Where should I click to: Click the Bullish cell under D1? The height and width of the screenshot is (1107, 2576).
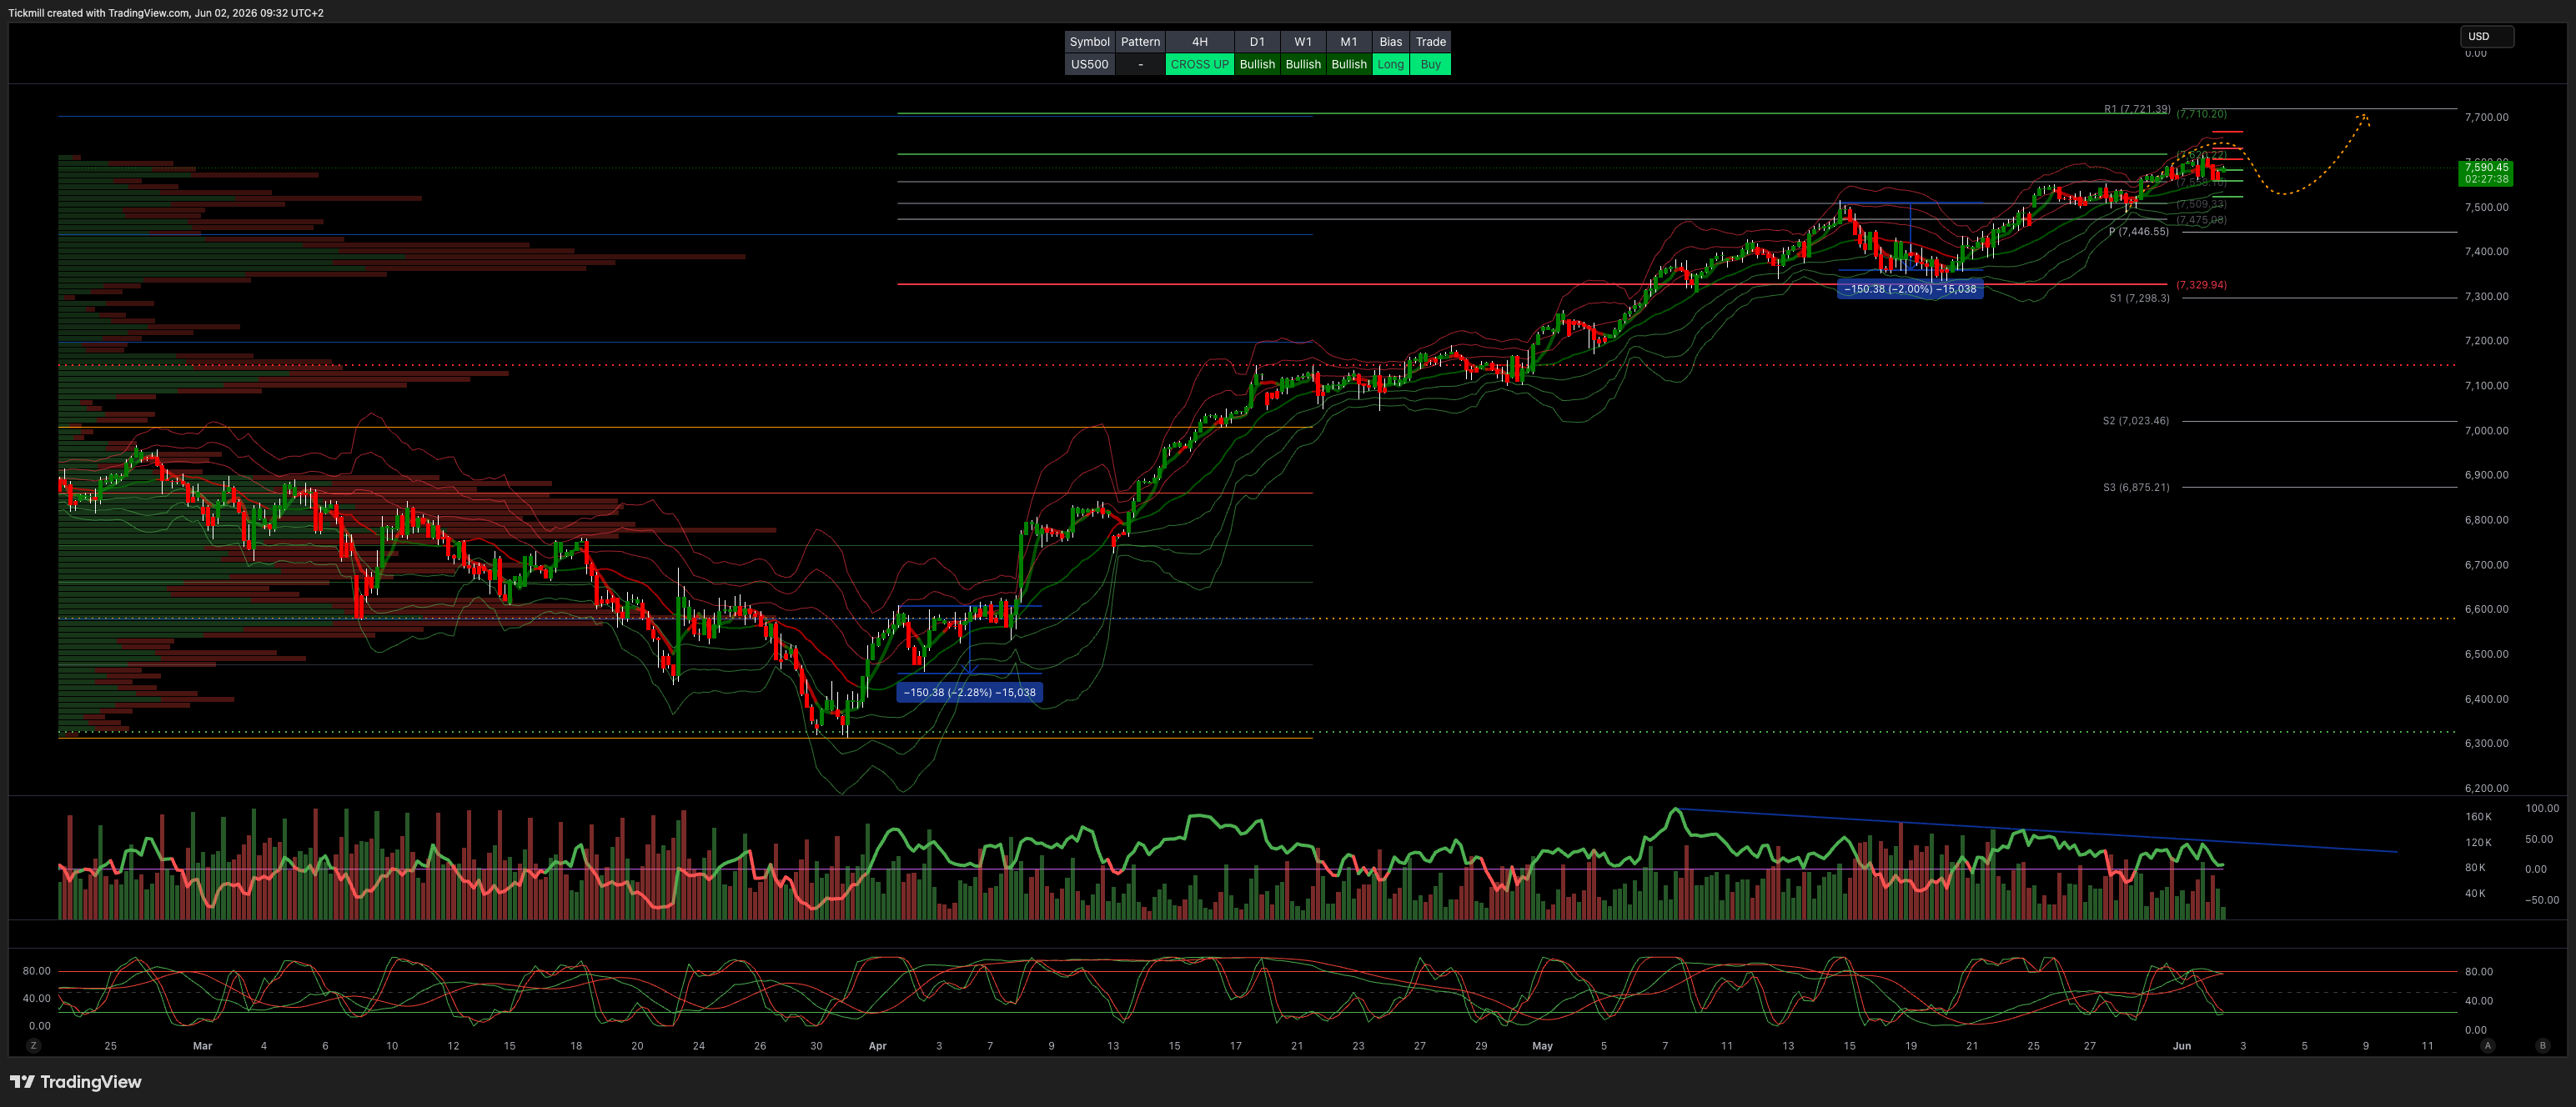(x=1257, y=64)
